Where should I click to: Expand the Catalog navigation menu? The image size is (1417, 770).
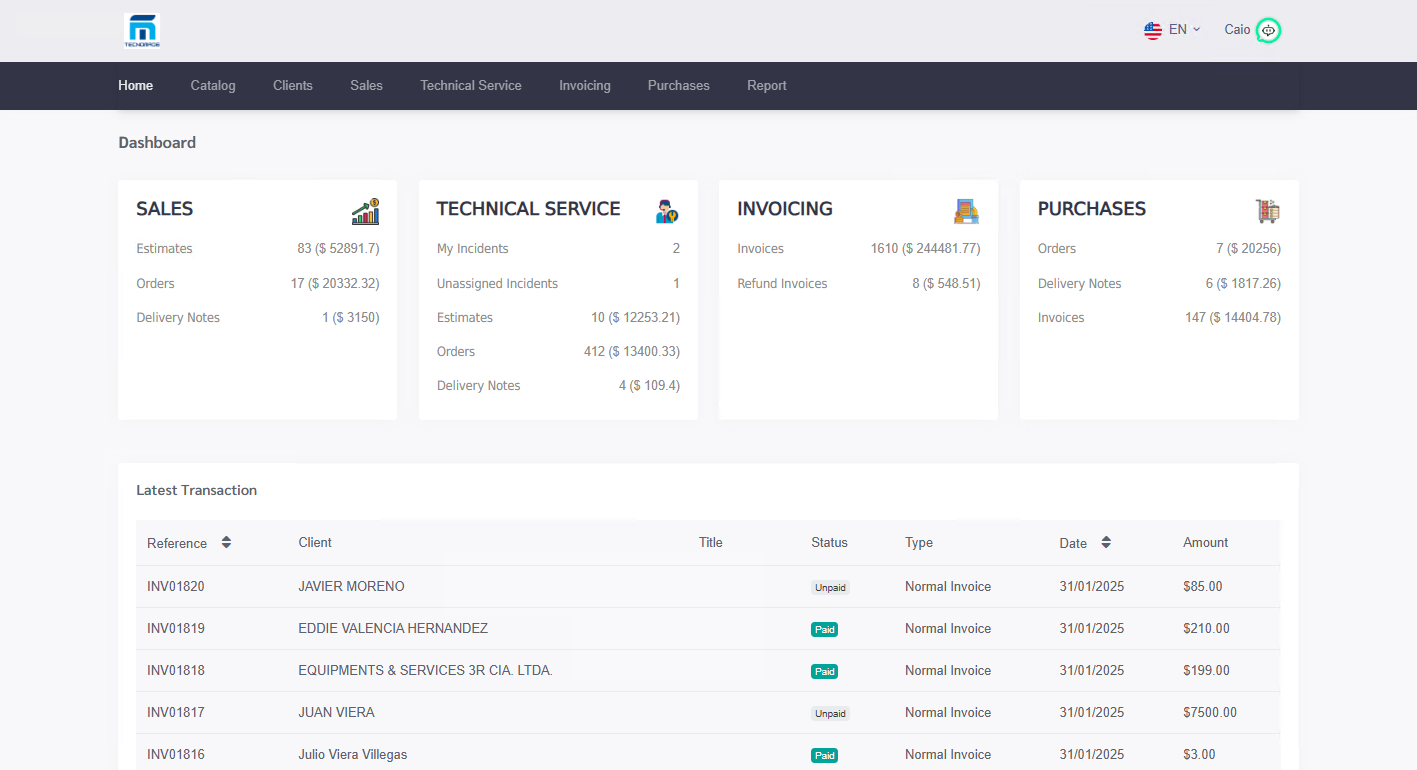pos(213,86)
